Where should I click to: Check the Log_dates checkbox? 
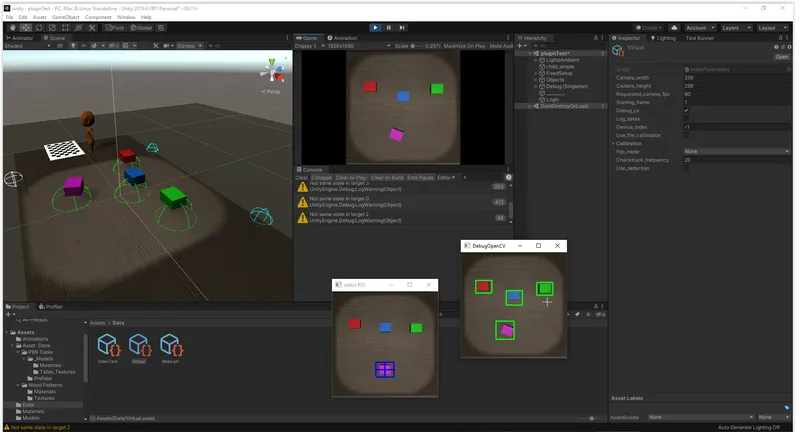tap(686, 119)
